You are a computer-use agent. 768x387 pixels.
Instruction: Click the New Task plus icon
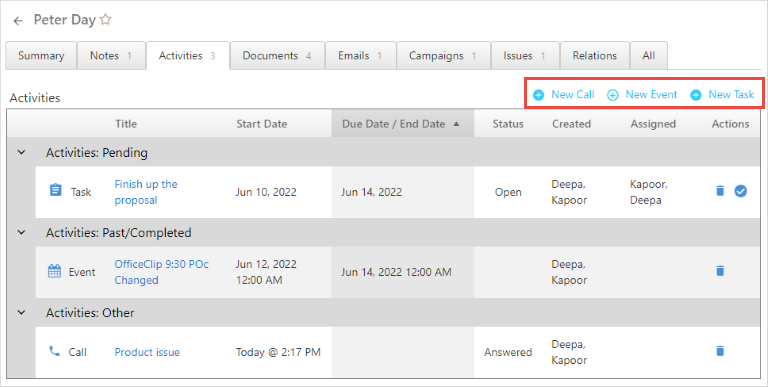tap(696, 95)
